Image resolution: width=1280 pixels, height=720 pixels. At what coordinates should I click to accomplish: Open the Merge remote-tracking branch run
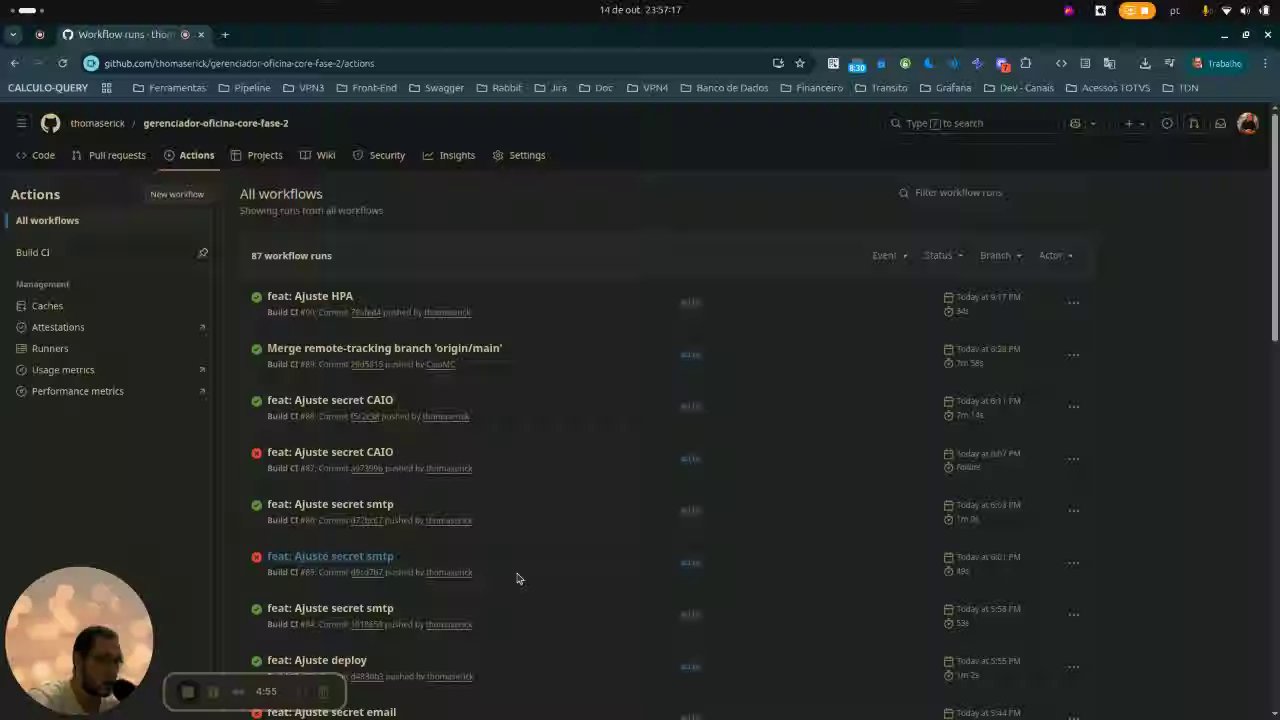(x=384, y=348)
